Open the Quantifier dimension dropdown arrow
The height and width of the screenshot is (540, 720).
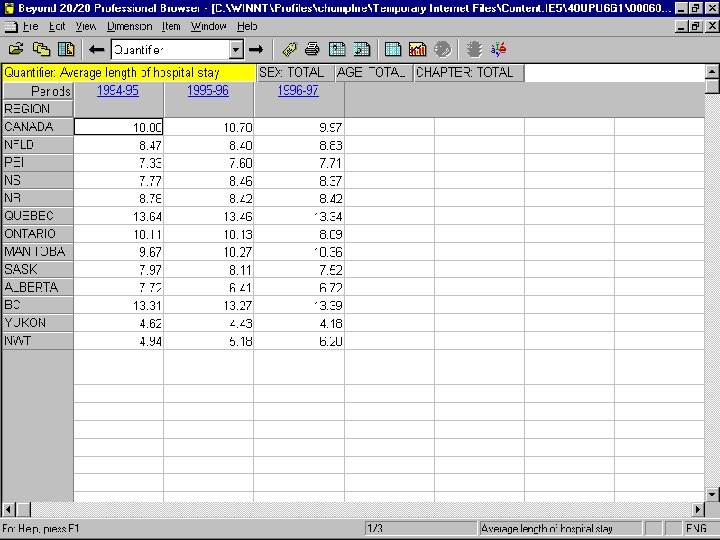point(236,50)
